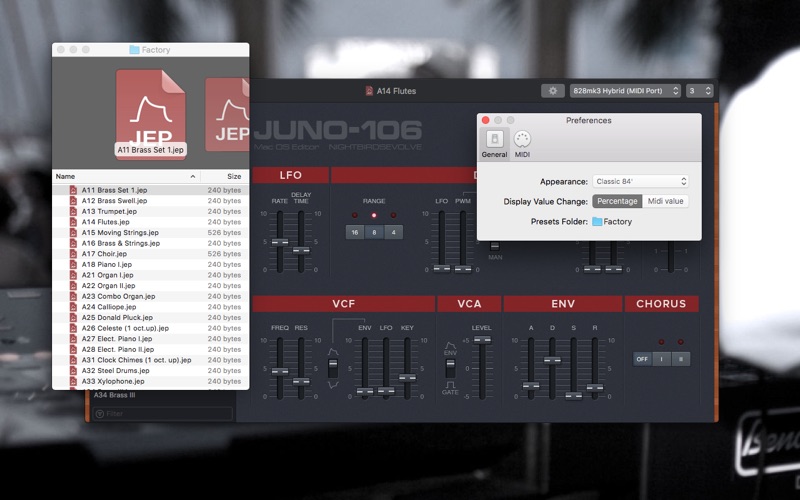The width and height of the screenshot is (800, 500).
Task: Select DCO range 16 button
Action: click(355, 232)
